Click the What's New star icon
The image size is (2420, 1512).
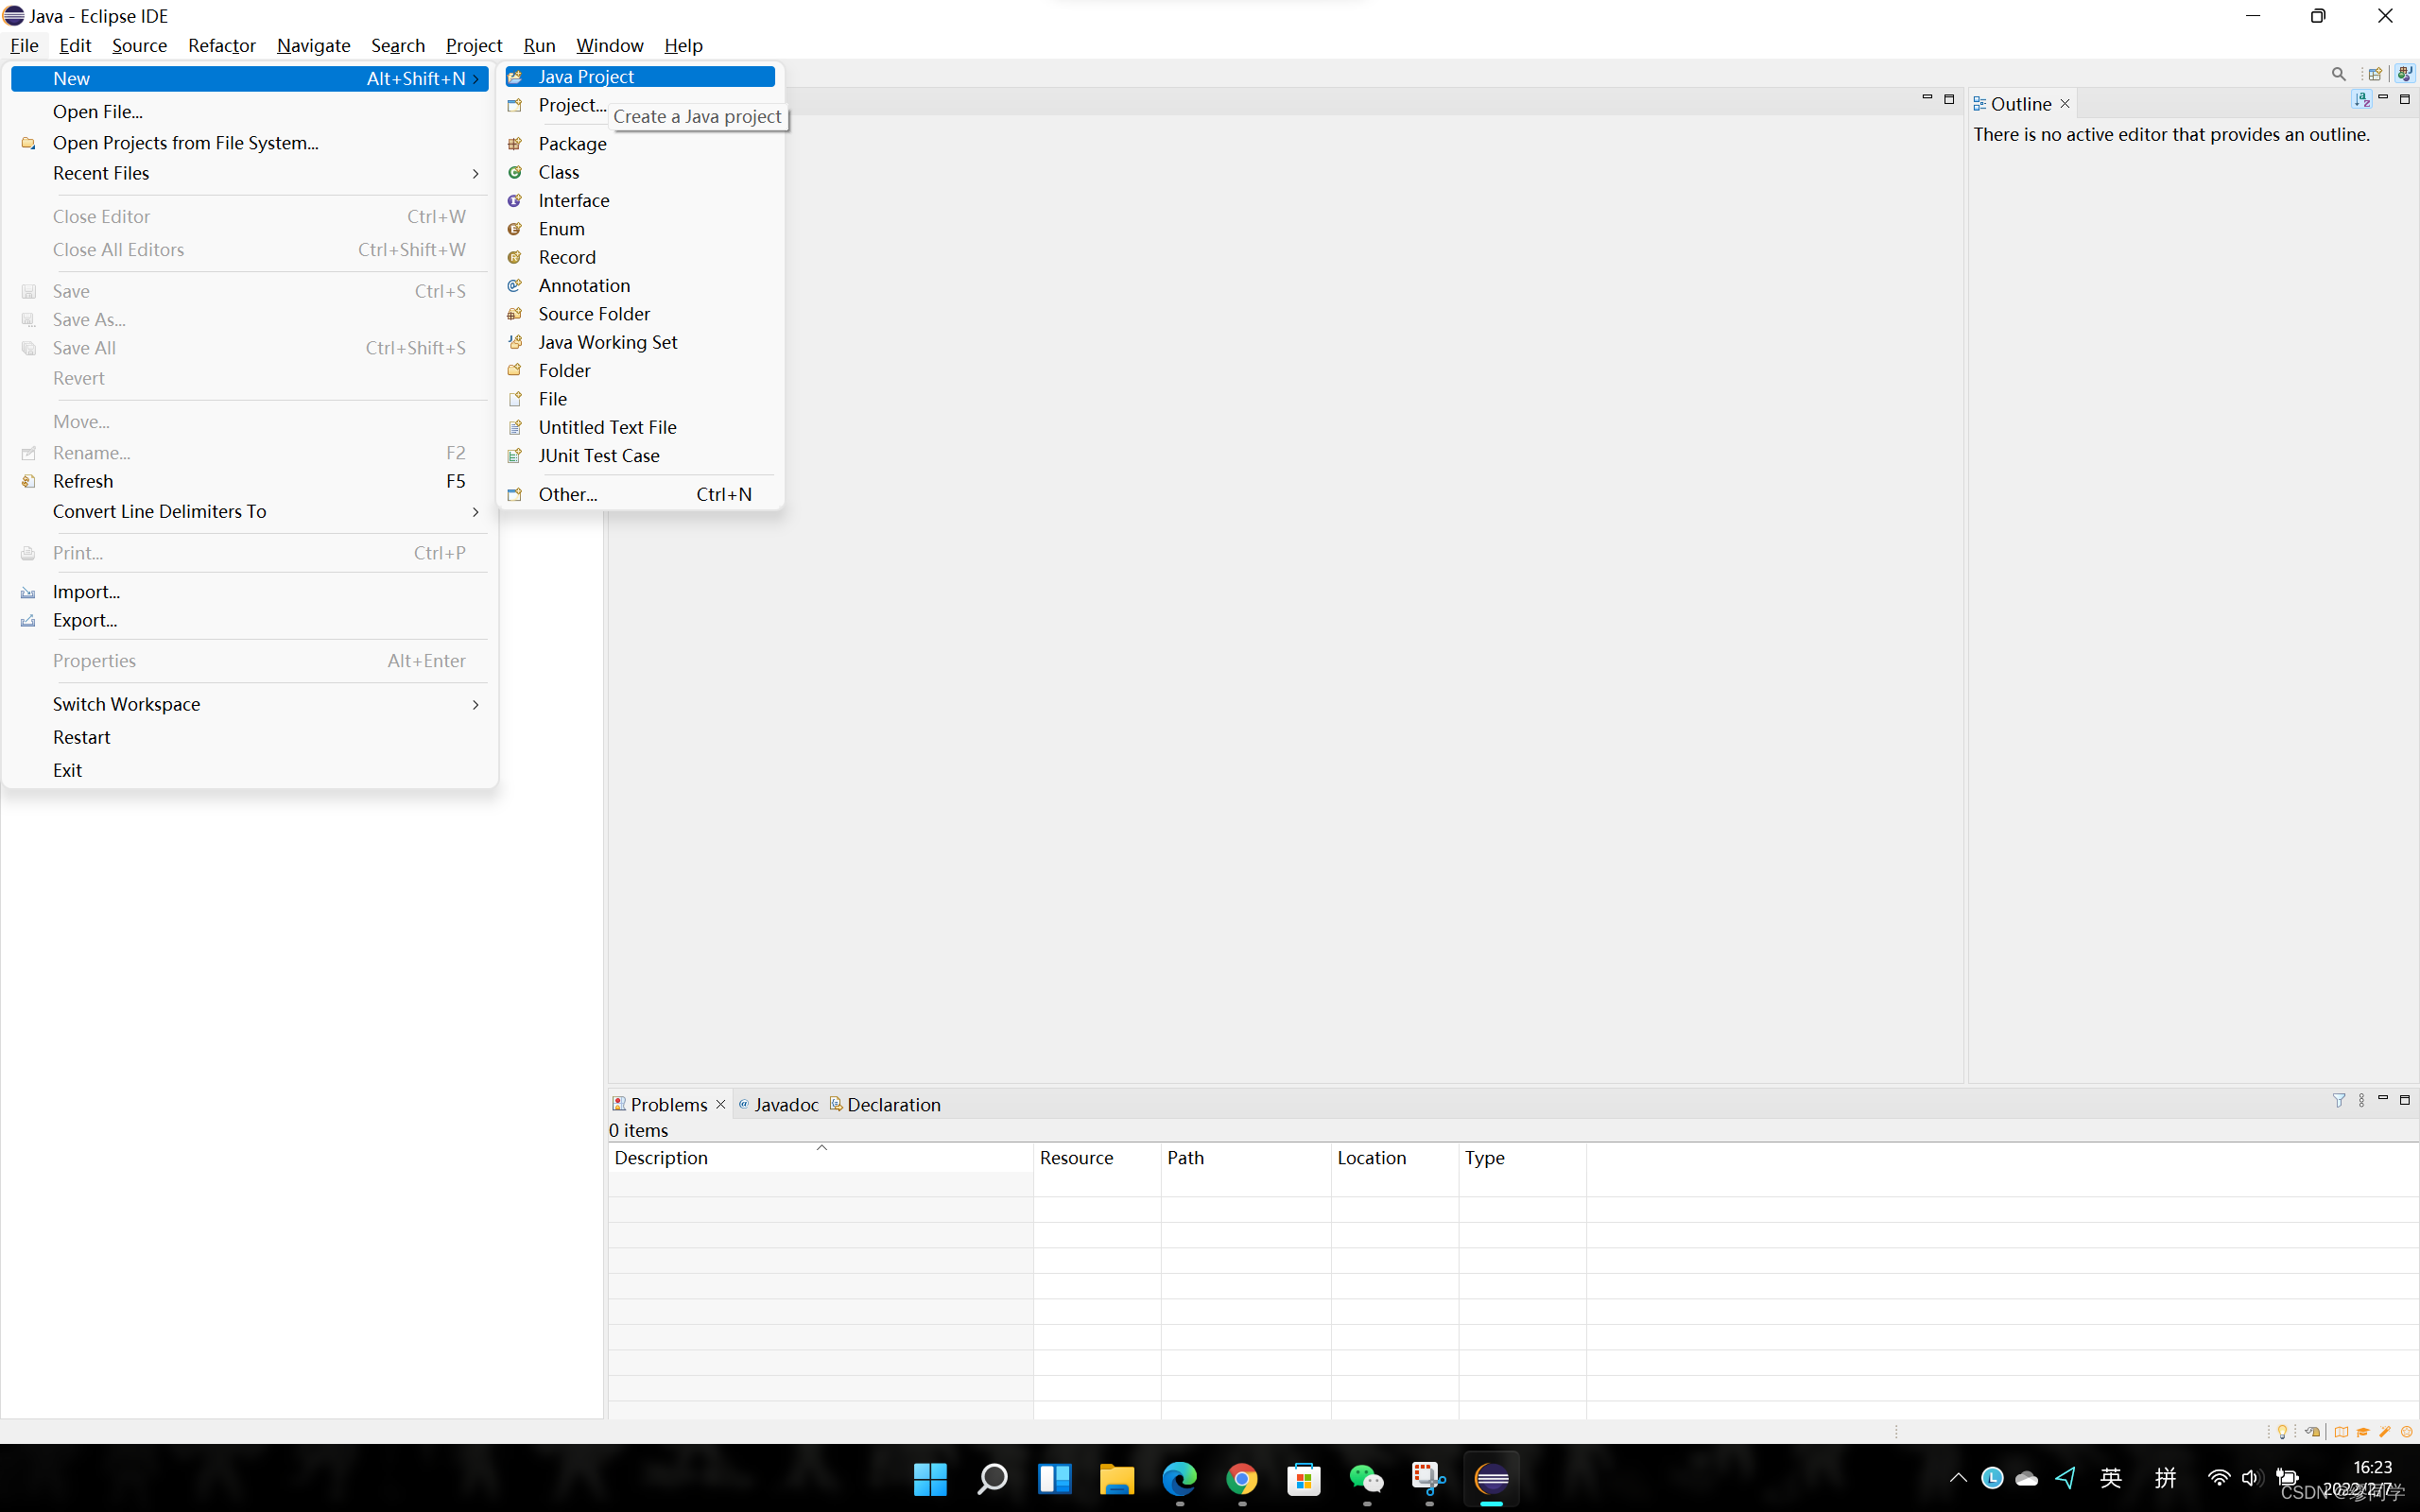pos(2406,1431)
